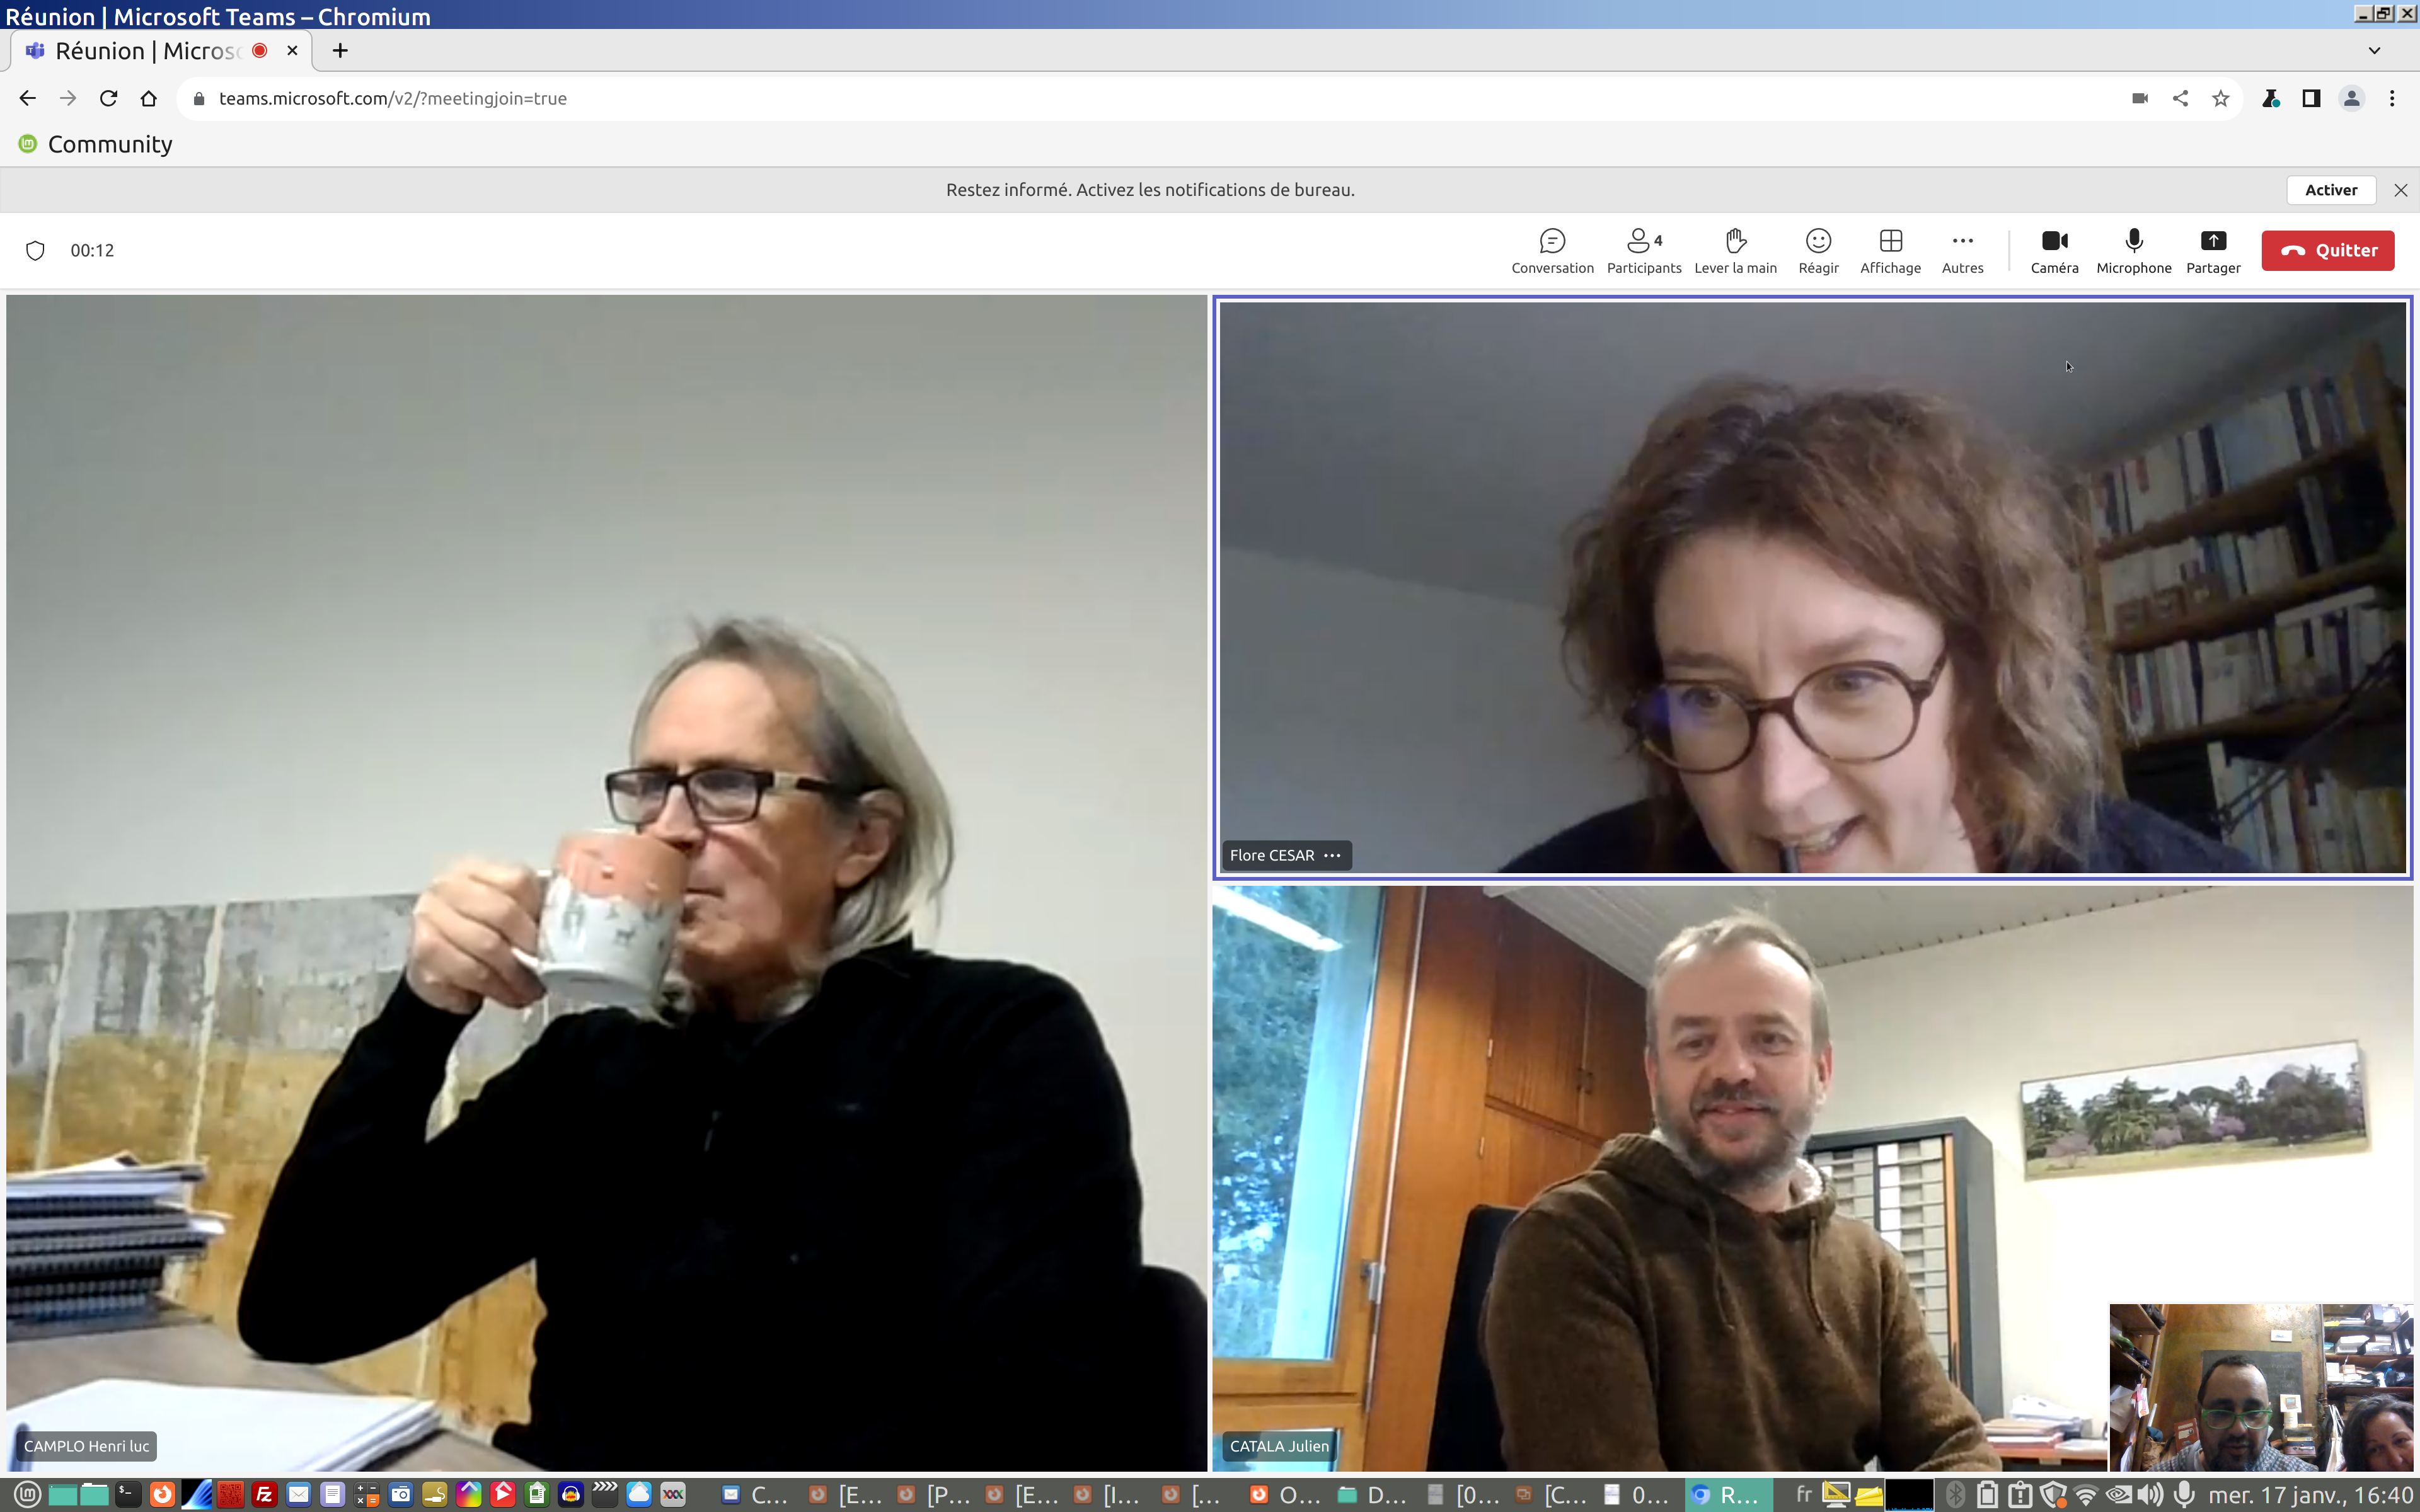Click the shield meeting info icon
The height and width of the screenshot is (1512, 2420).
35,250
